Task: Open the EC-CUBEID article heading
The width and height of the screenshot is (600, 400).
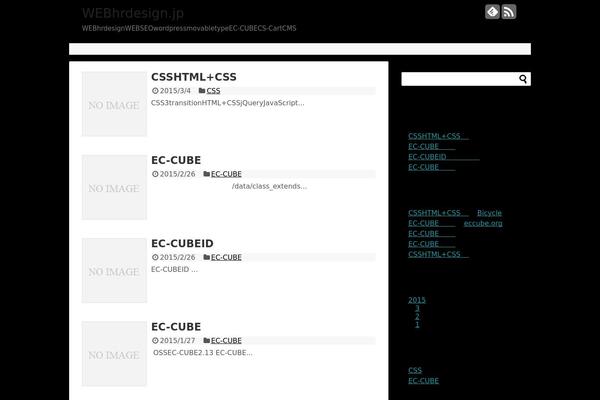Action: click(182, 243)
